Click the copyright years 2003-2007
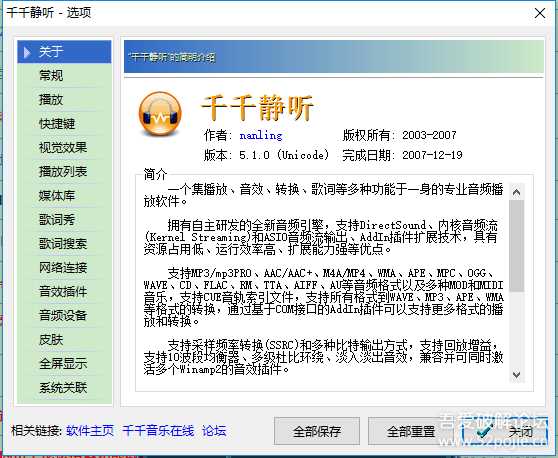Image resolution: width=558 pixels, height=458 pixels. tap(429, 135)
